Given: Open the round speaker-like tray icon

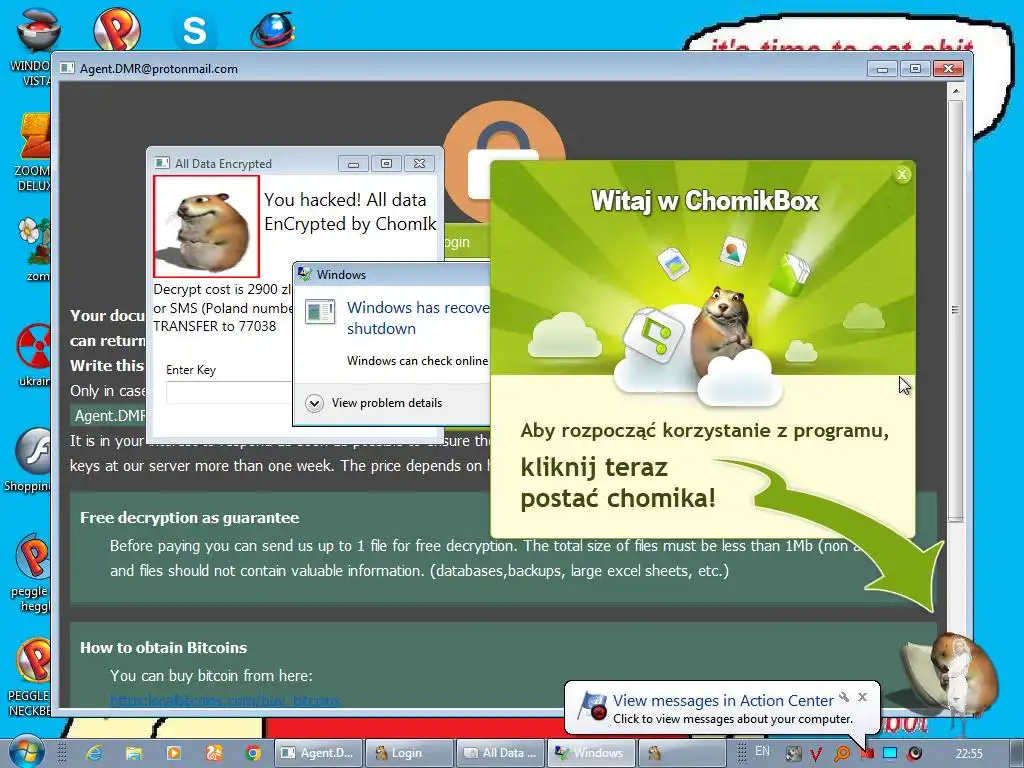Looking at the screenshot, I should click(x=915, y=754).
